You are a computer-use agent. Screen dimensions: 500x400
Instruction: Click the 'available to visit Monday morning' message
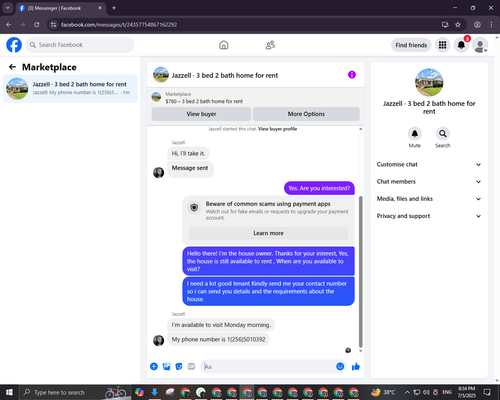tap(221, 325)
